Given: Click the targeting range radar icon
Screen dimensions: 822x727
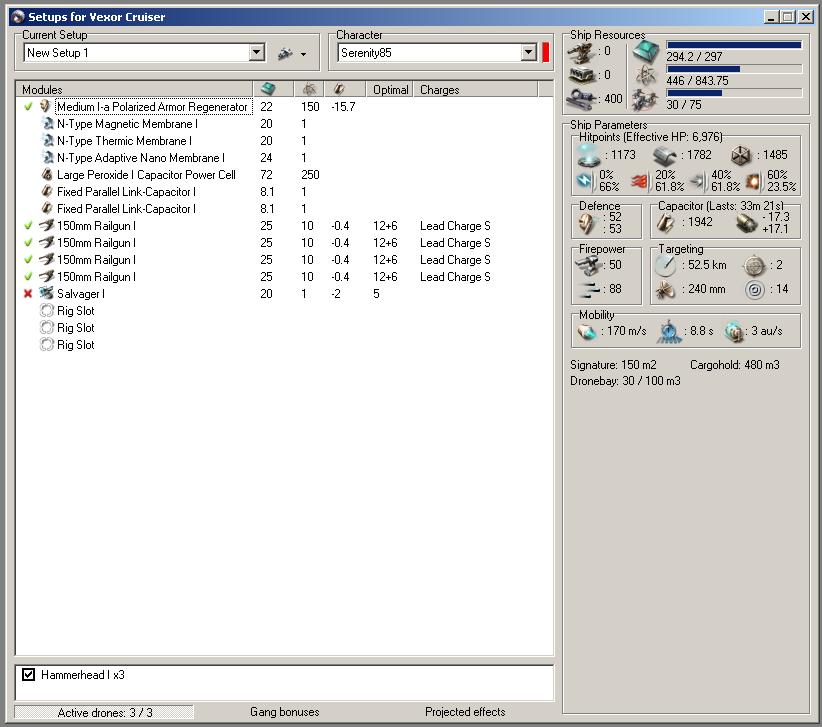Looking at the screenshot, I should (665, 265).
